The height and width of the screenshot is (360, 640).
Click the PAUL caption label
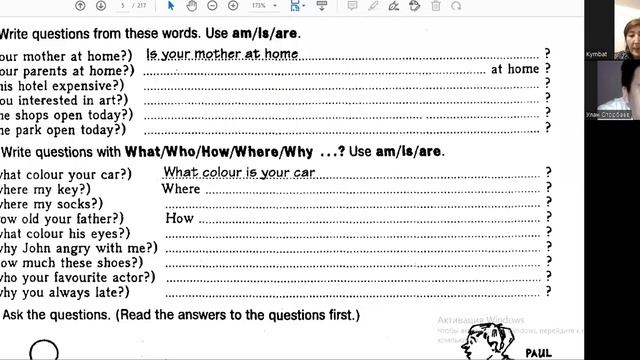point(538,353)
